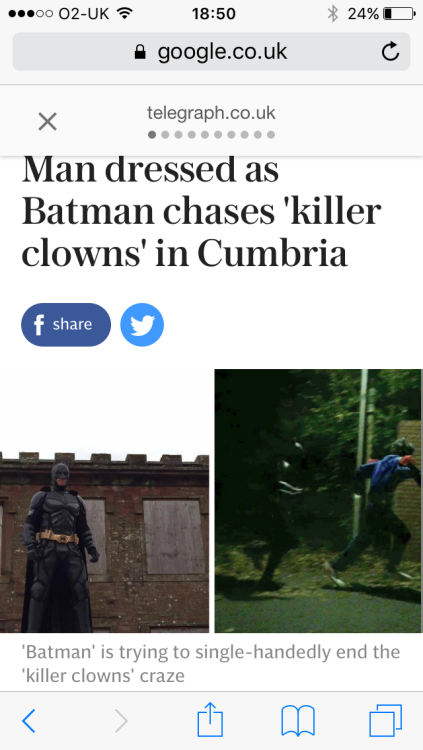Screen dimensions: 423x750
Task: Close the telegraph.co.uk AMP viewer
Action: [x=47, y=121]
